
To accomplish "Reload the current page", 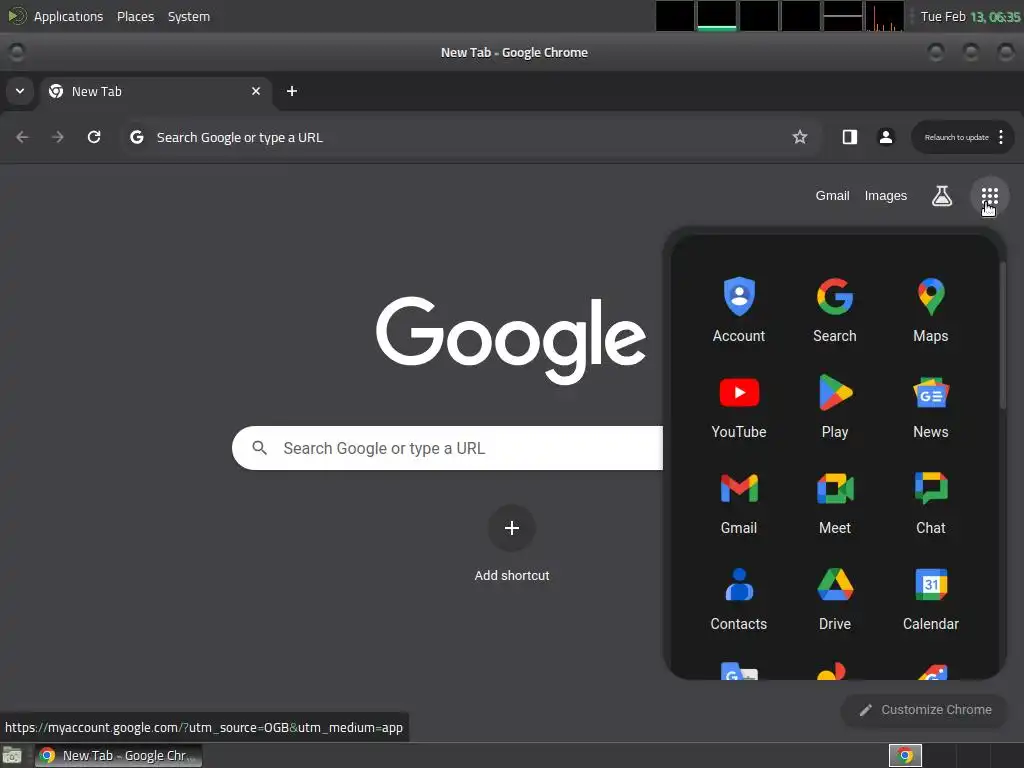I will [x=94, y=137].
